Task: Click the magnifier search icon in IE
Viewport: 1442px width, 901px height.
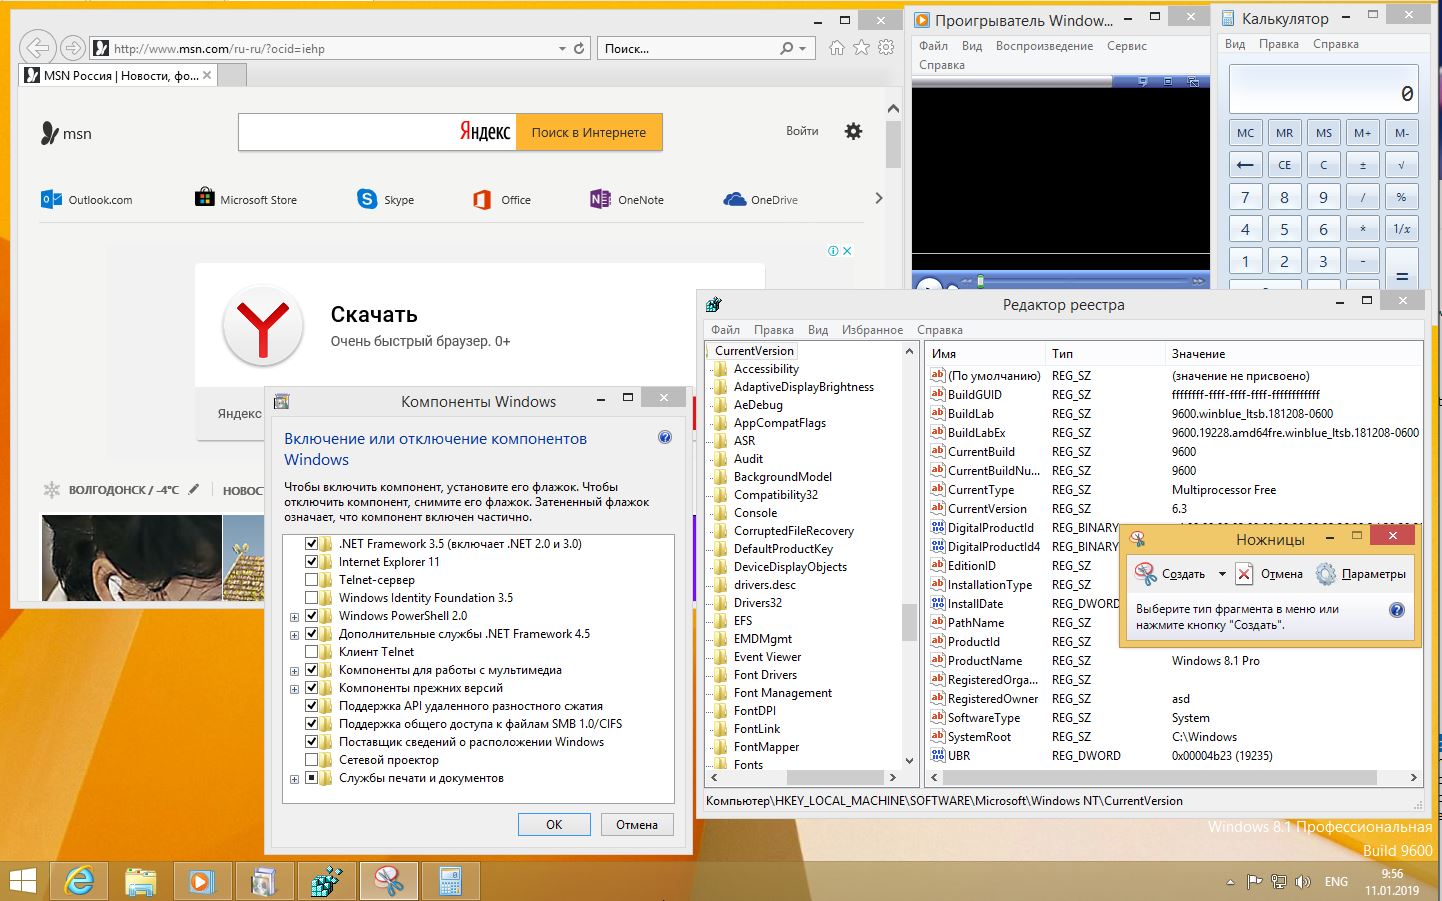Action: click(x=787, y=48)
